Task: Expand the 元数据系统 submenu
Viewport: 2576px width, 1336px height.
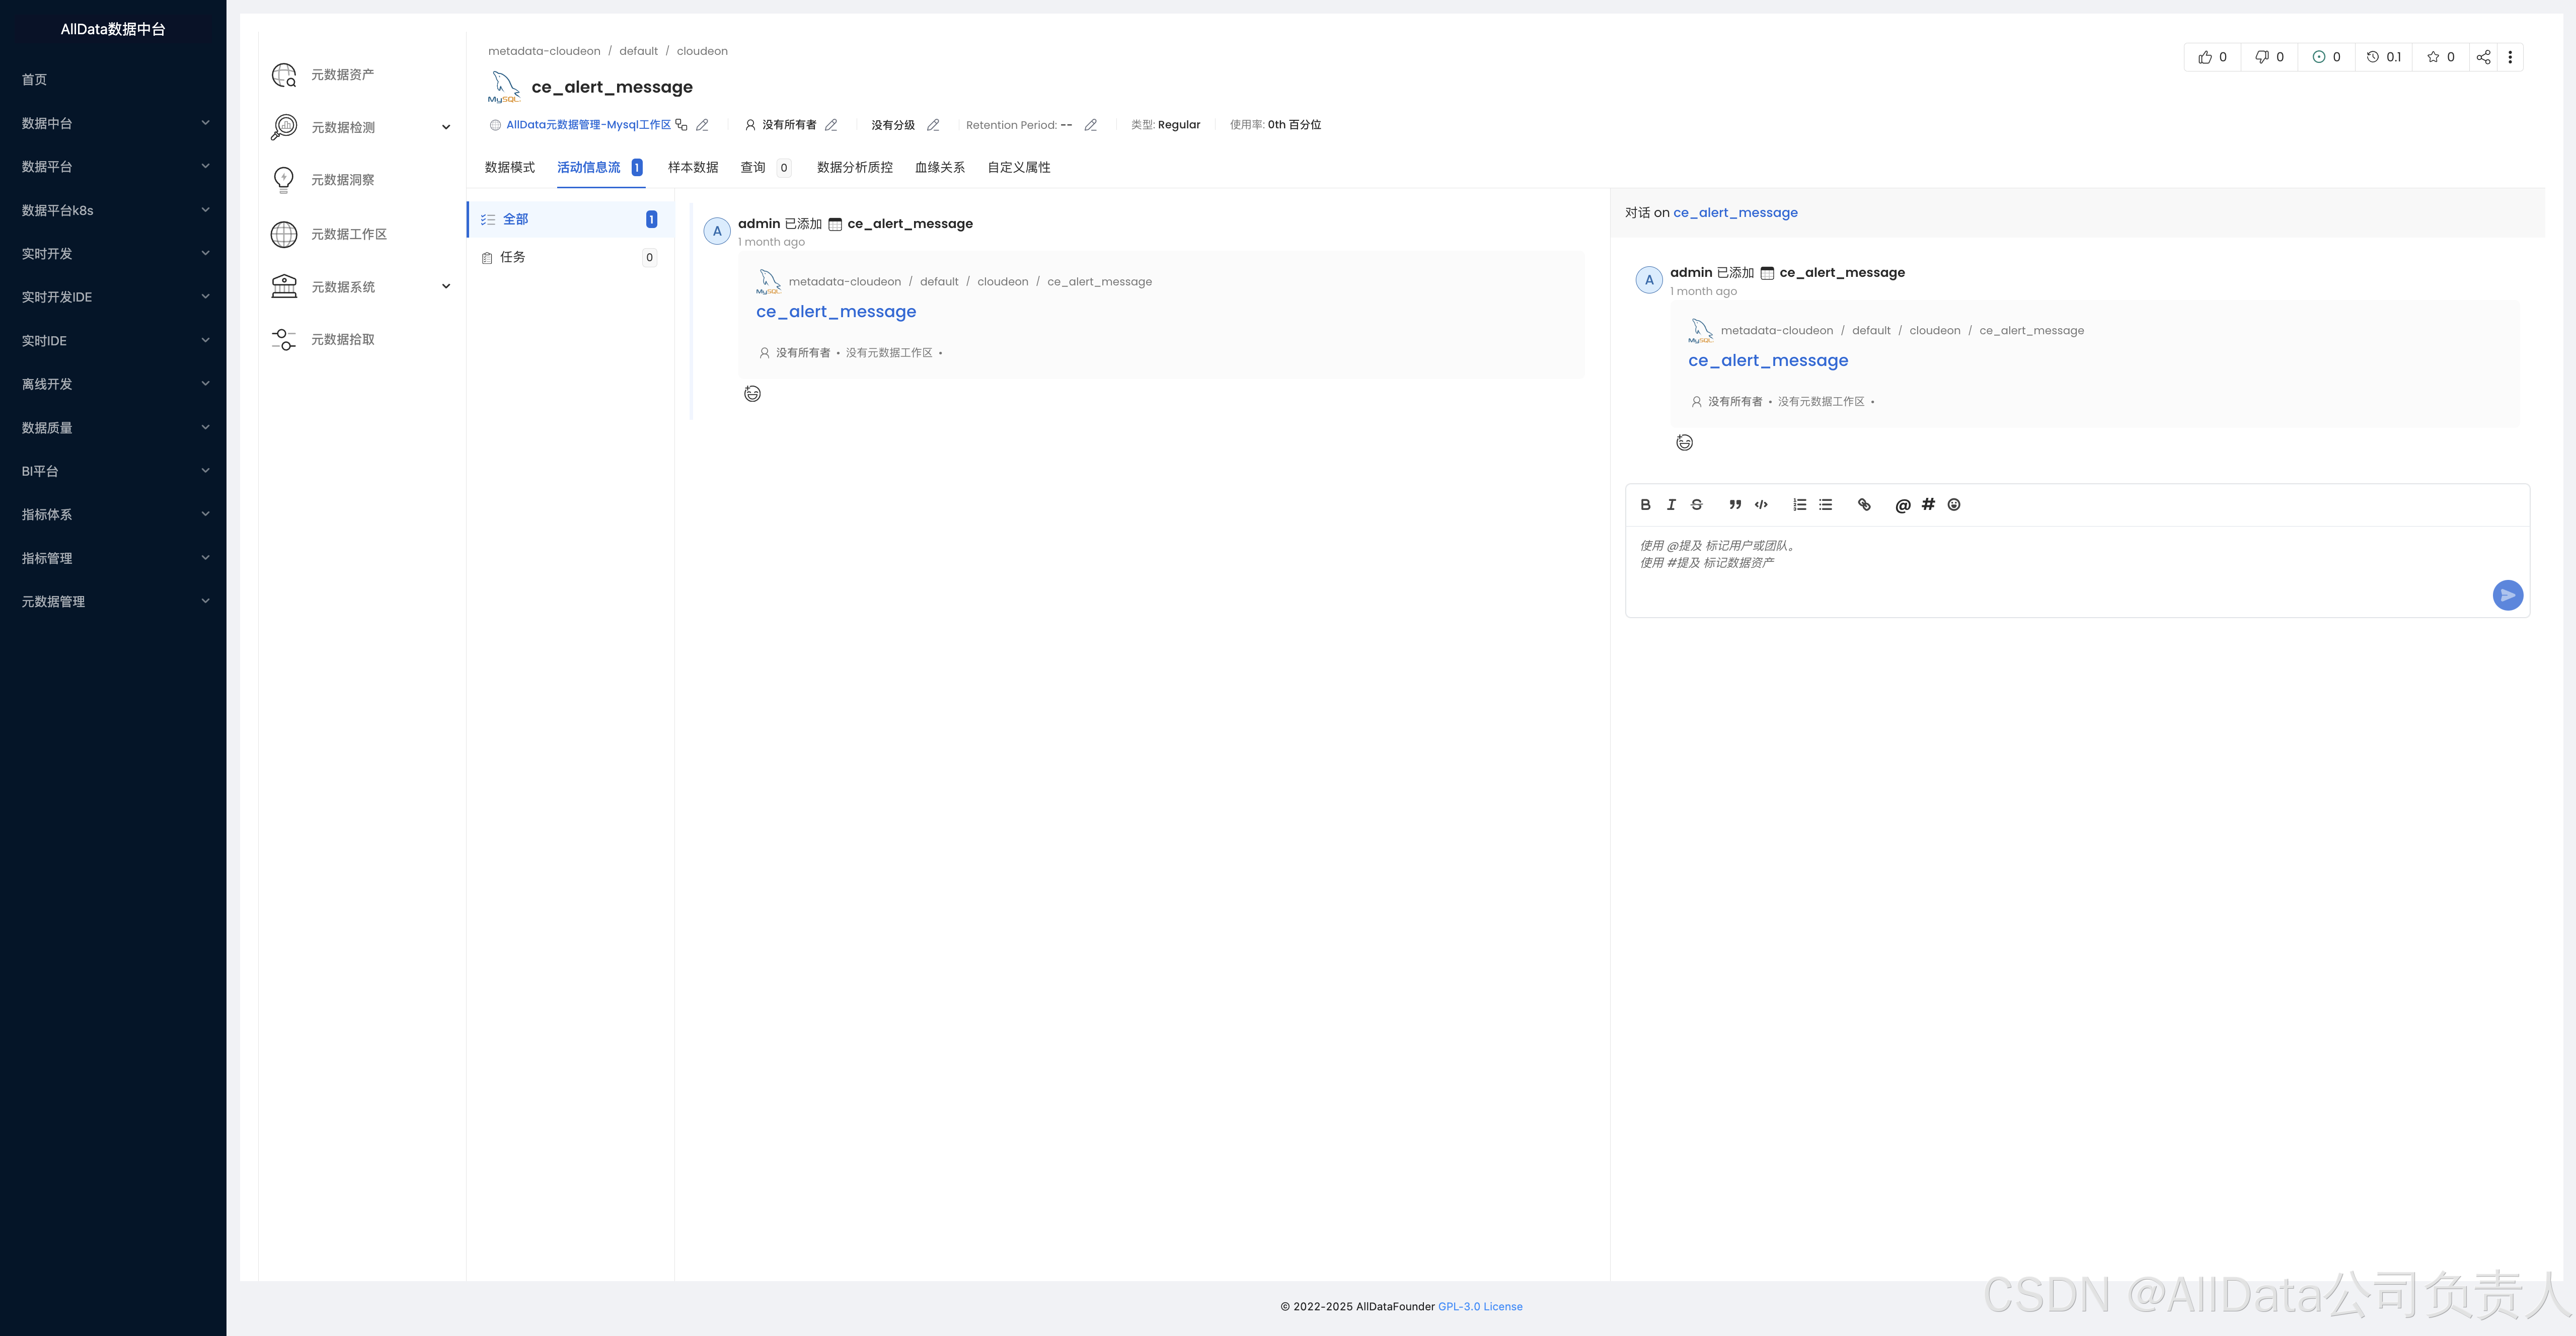Action: point(446,287)
